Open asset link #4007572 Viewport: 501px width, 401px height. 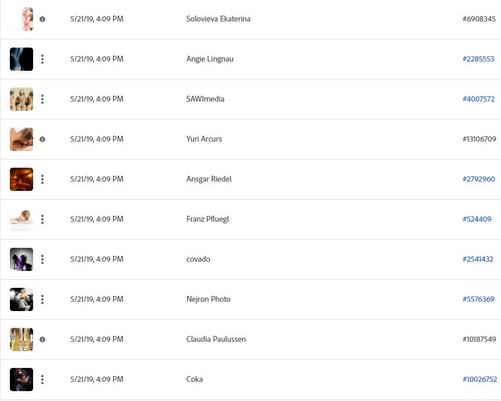479,99
